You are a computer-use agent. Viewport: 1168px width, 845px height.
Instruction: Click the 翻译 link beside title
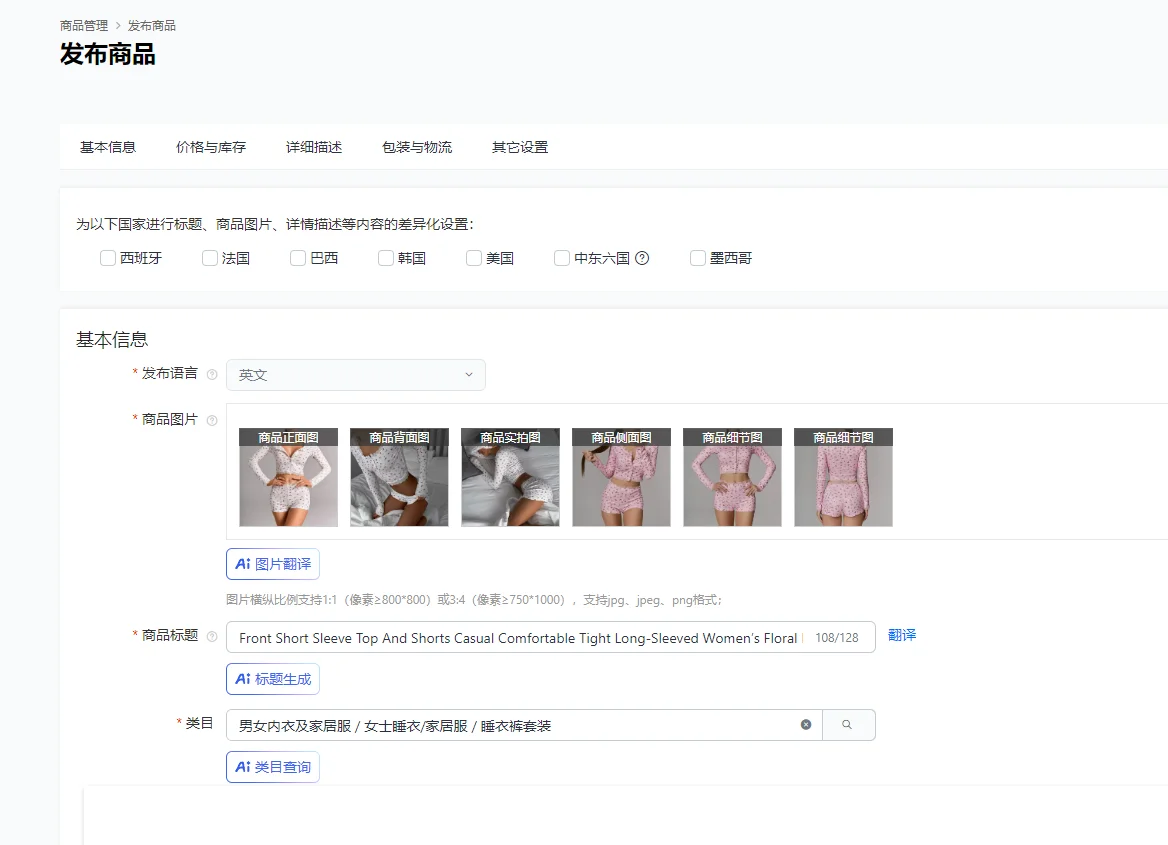click(x=902, y=635)
